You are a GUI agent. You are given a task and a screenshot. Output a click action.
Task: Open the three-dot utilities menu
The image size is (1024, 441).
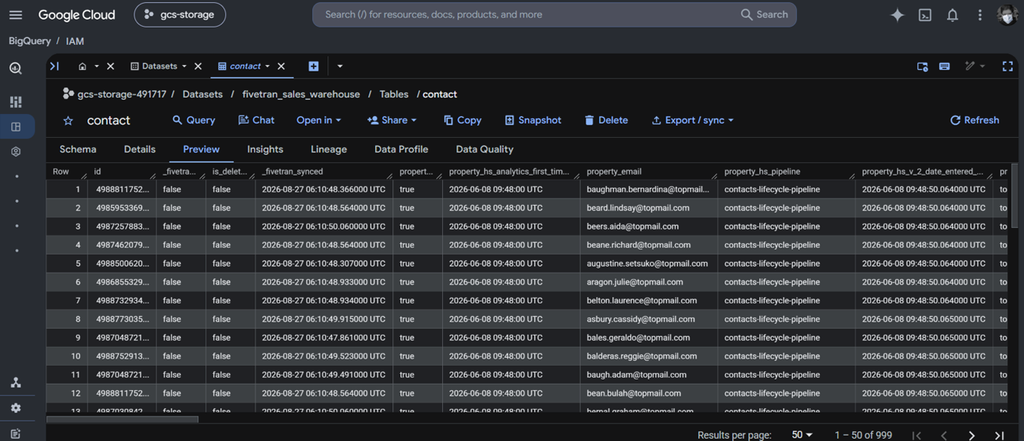(980, 15)
